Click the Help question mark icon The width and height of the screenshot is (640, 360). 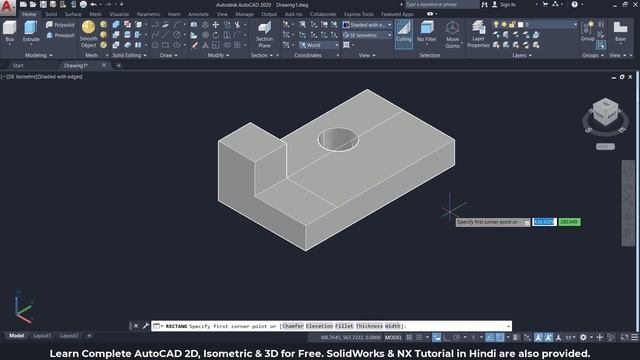point(574,4)
